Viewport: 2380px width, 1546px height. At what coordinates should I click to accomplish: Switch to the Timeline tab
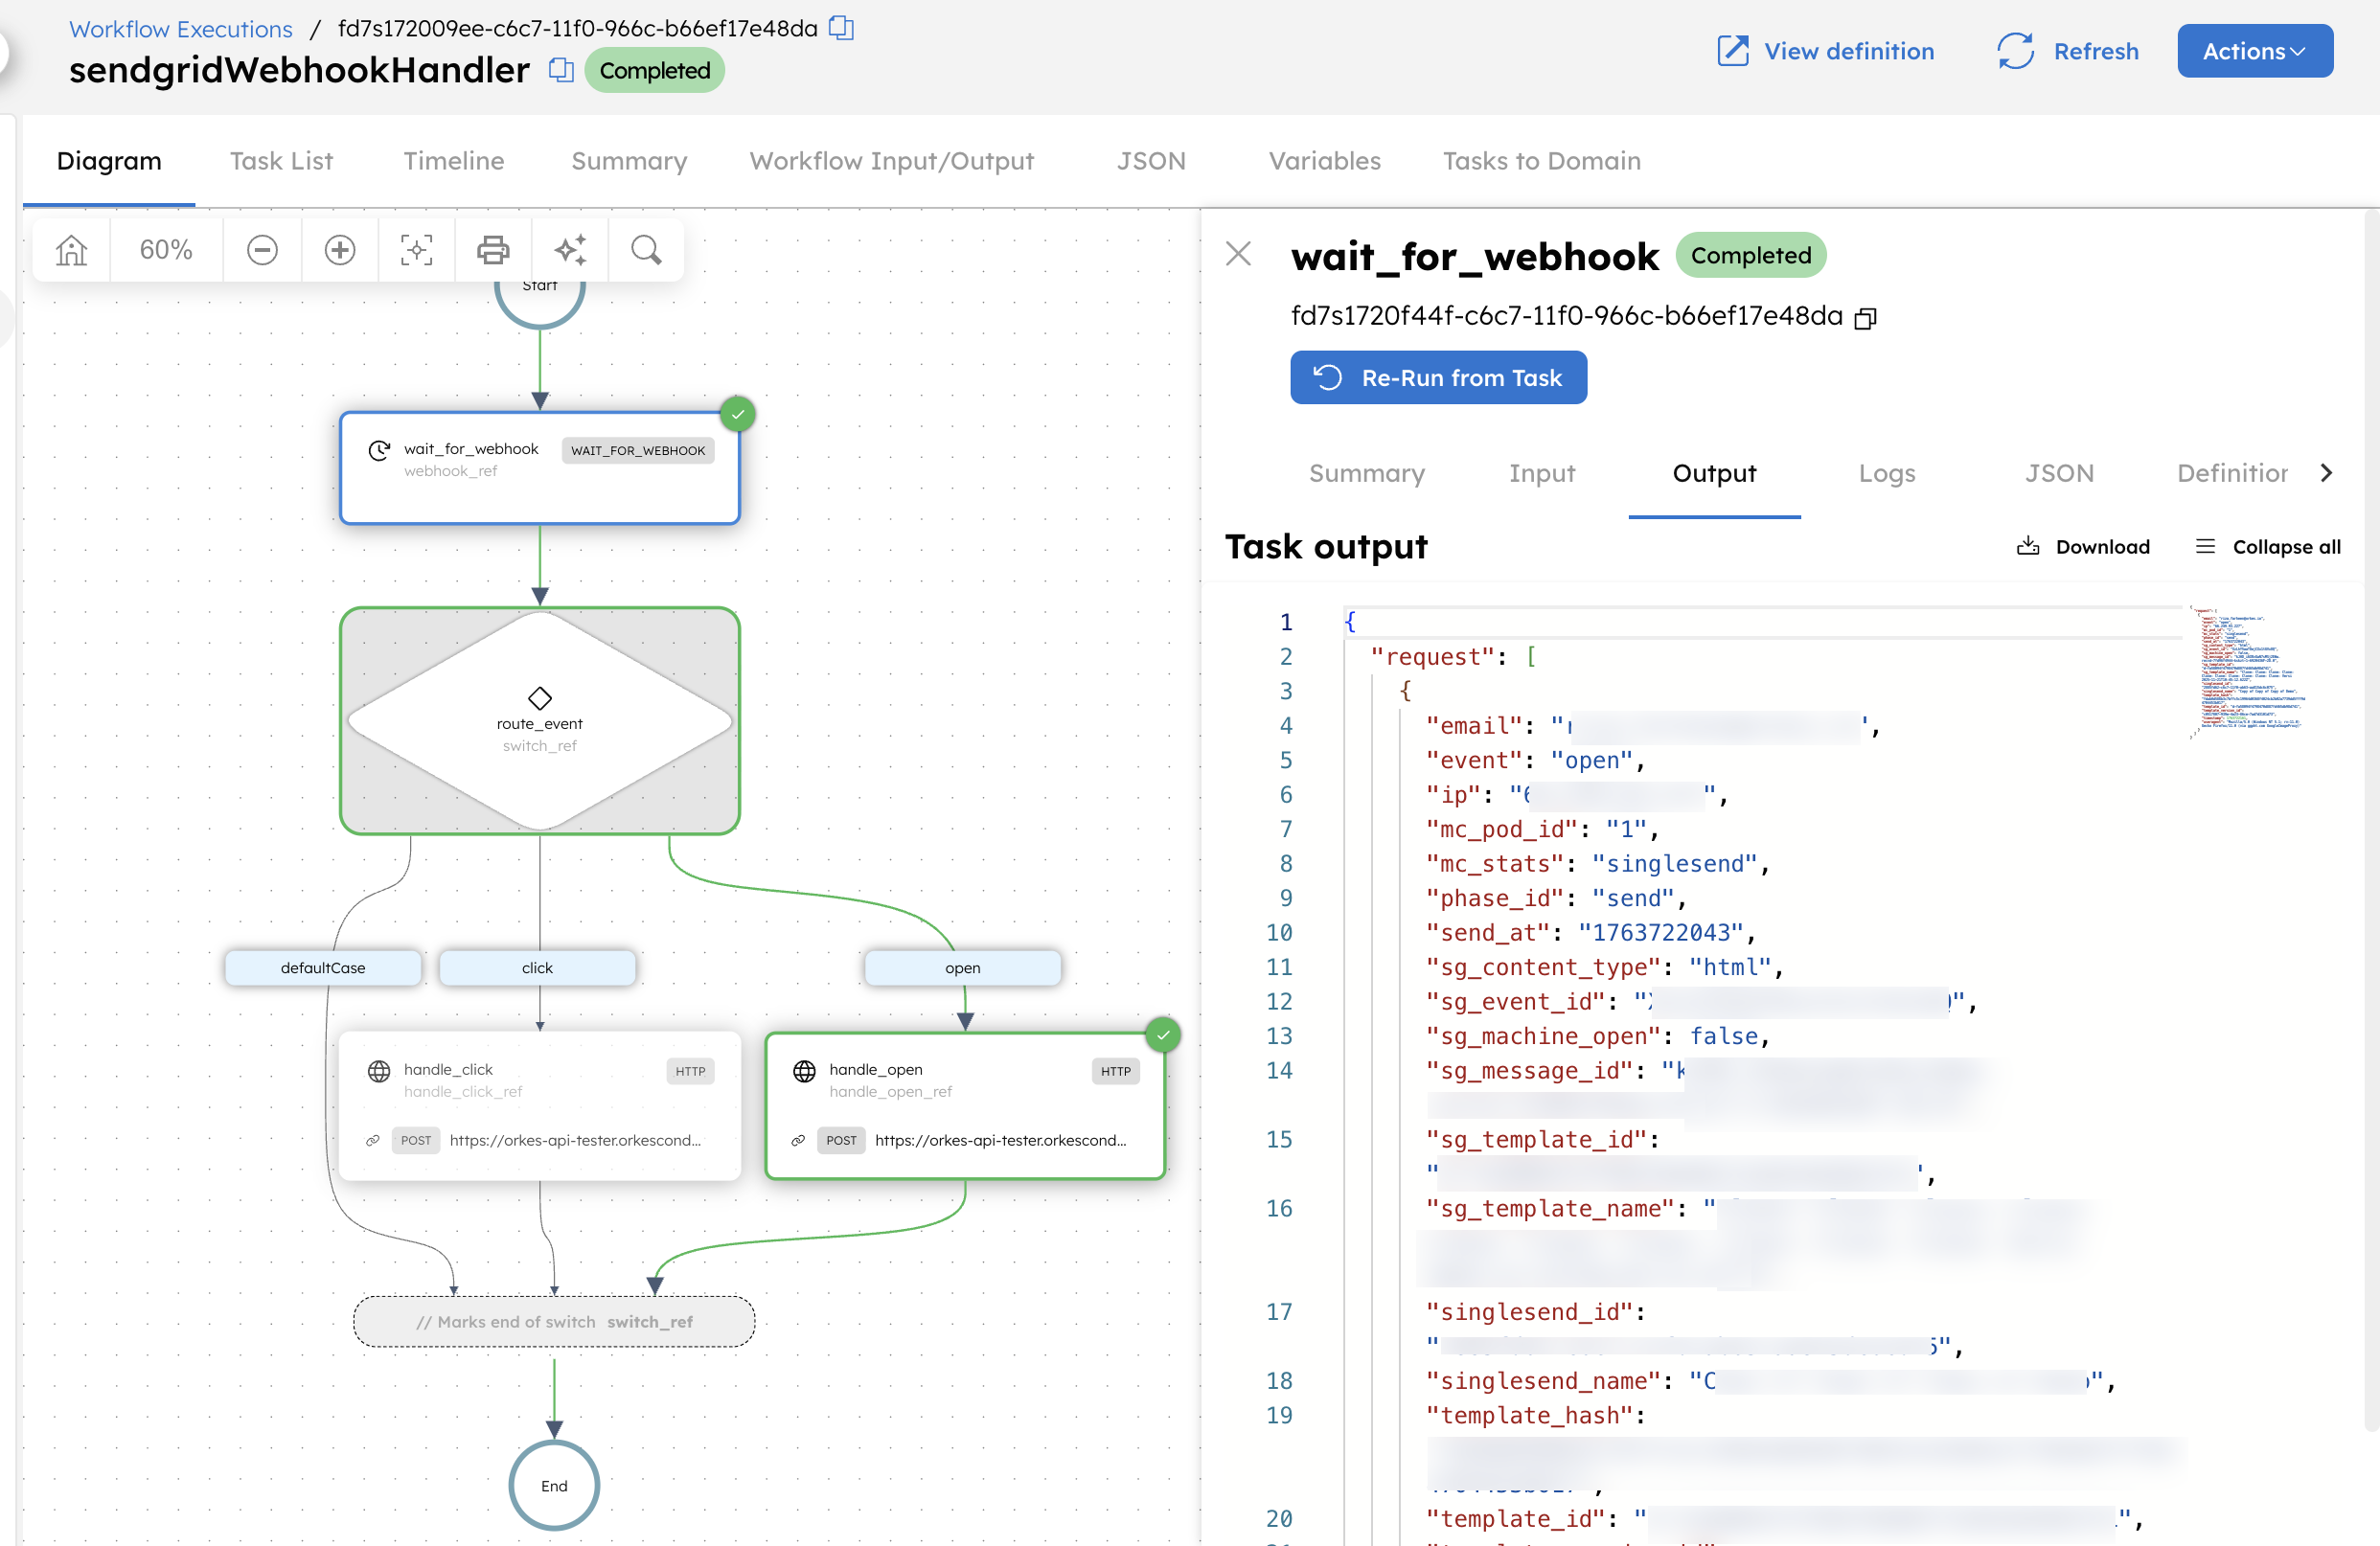(453, 161)
